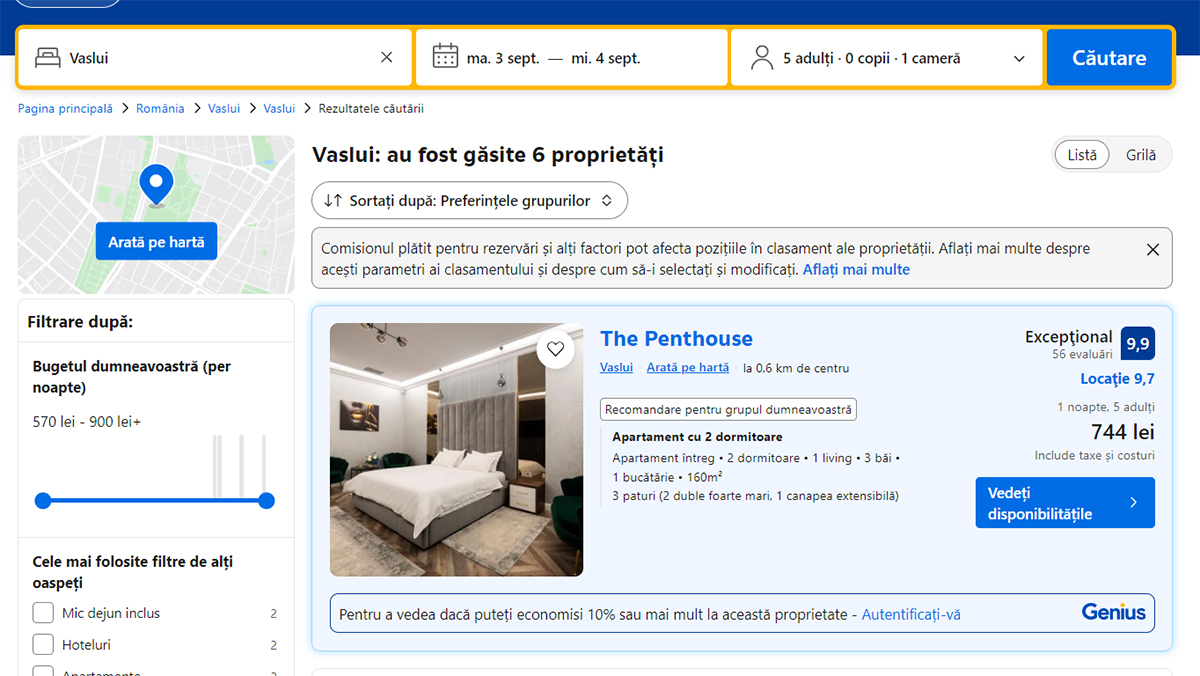Tick the Hoteluri filter checkbox
This screenshot has height=676, width=1200.
pos(43,645)
